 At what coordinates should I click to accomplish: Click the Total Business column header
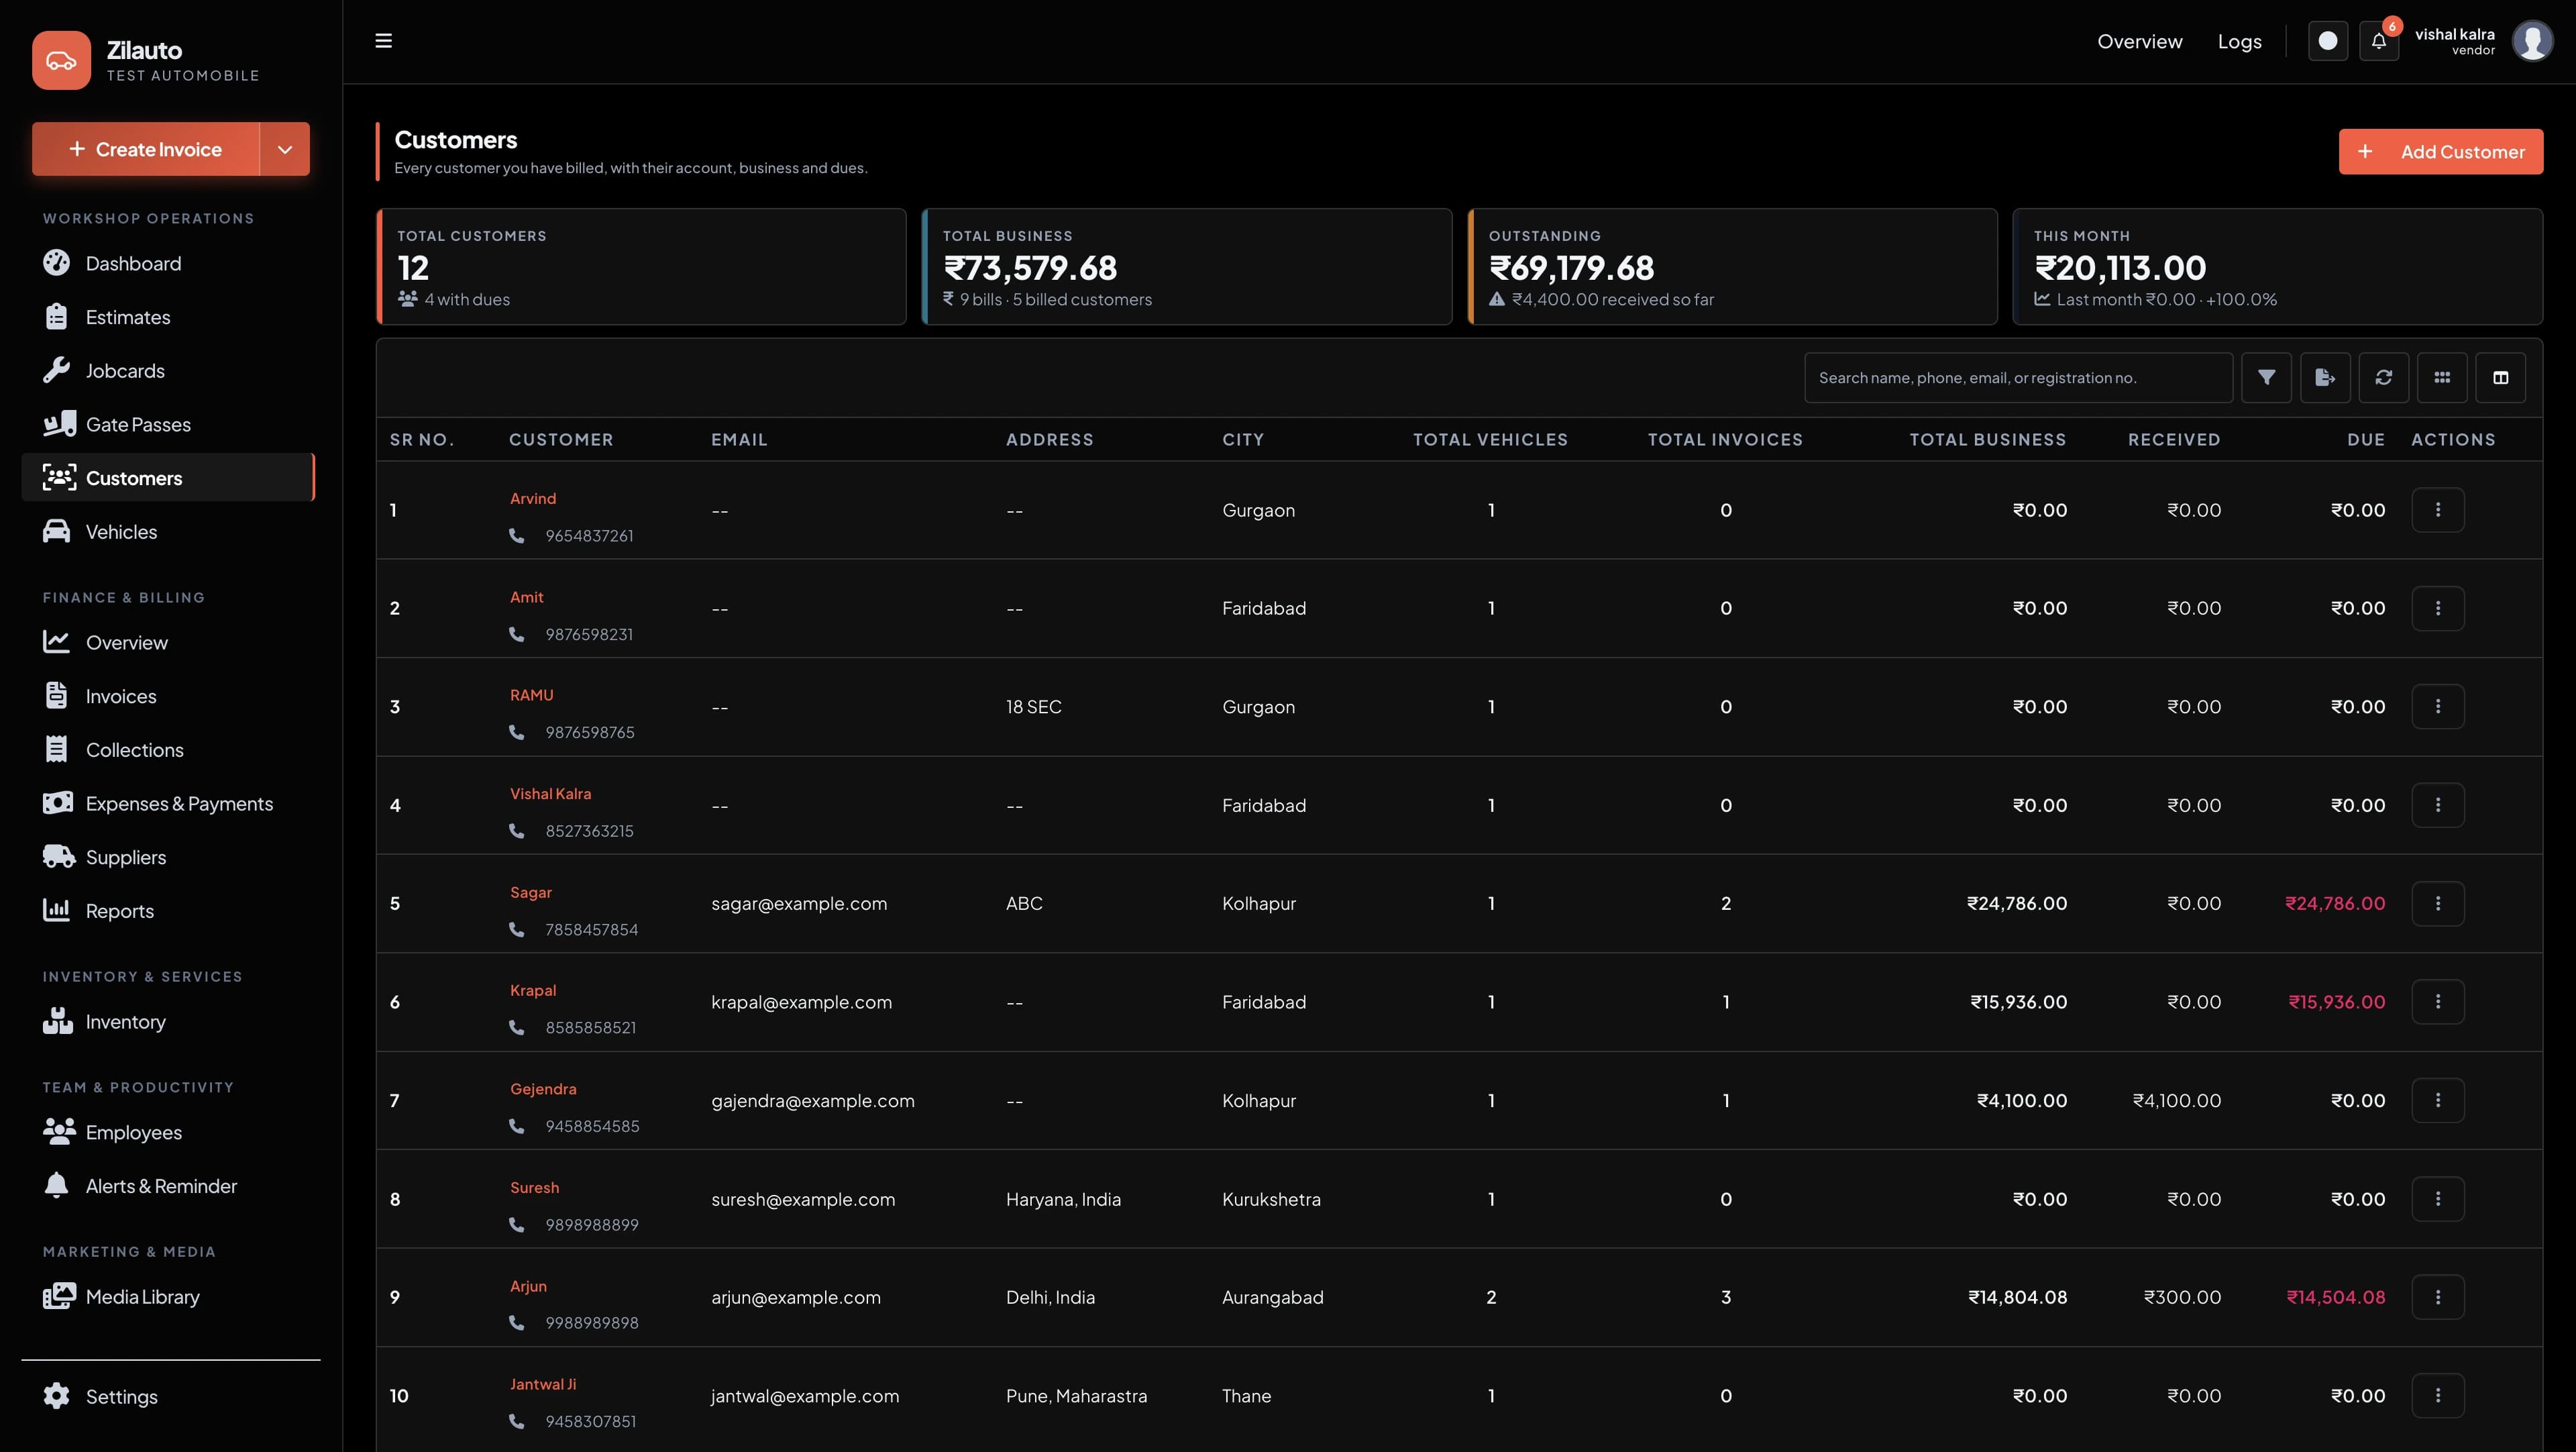tap(1987, 440)
